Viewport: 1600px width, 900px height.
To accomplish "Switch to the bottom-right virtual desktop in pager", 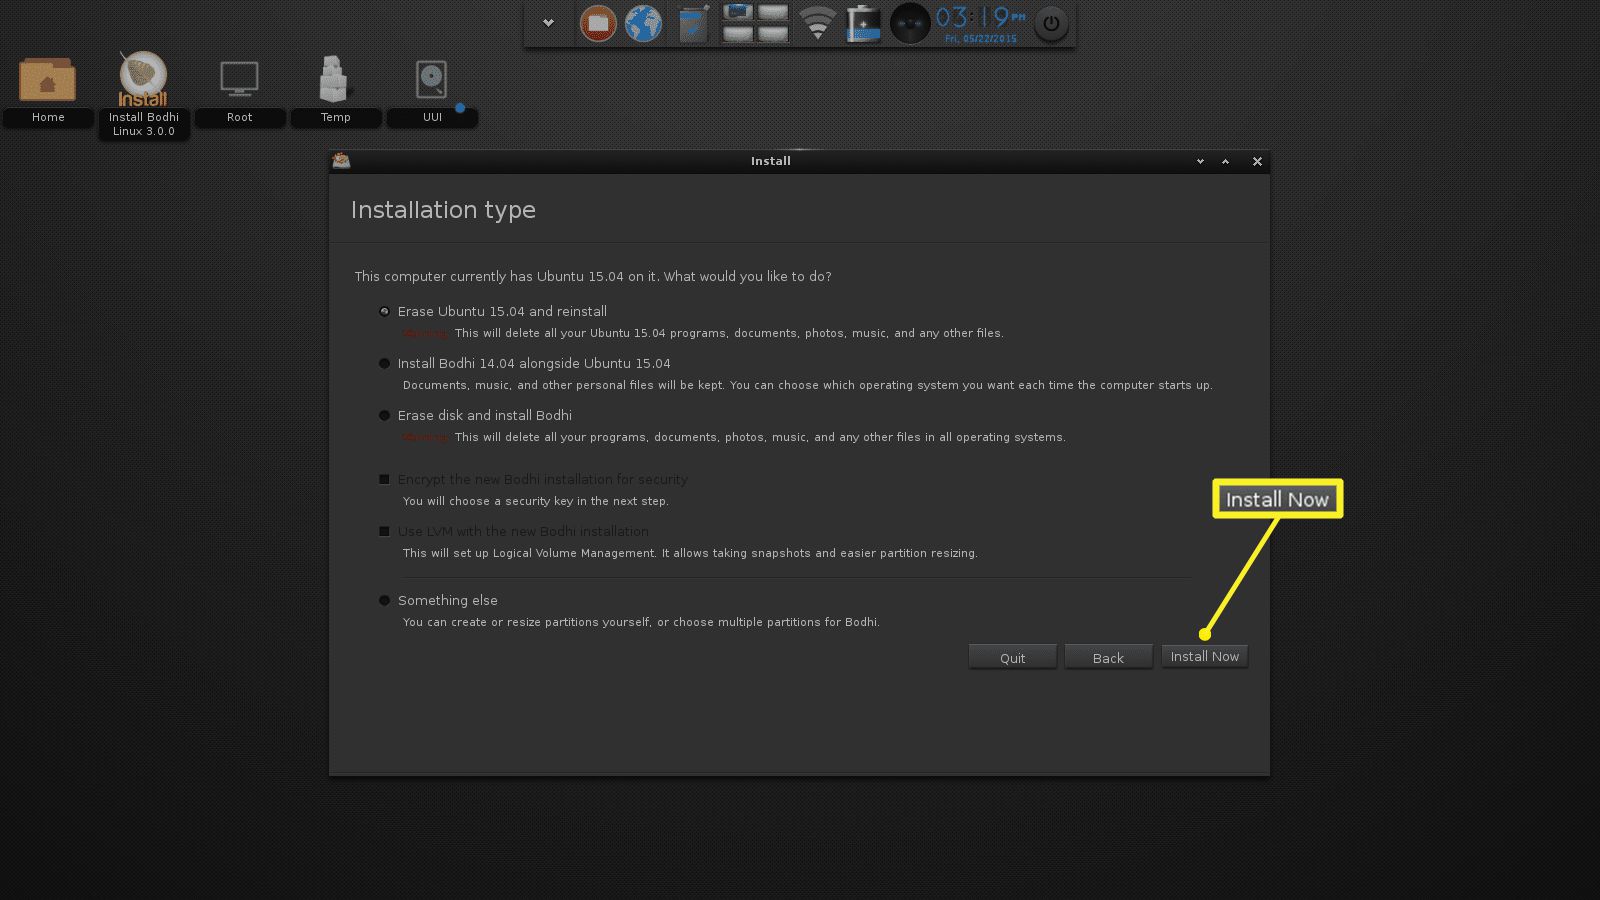I will coord(773,34).
